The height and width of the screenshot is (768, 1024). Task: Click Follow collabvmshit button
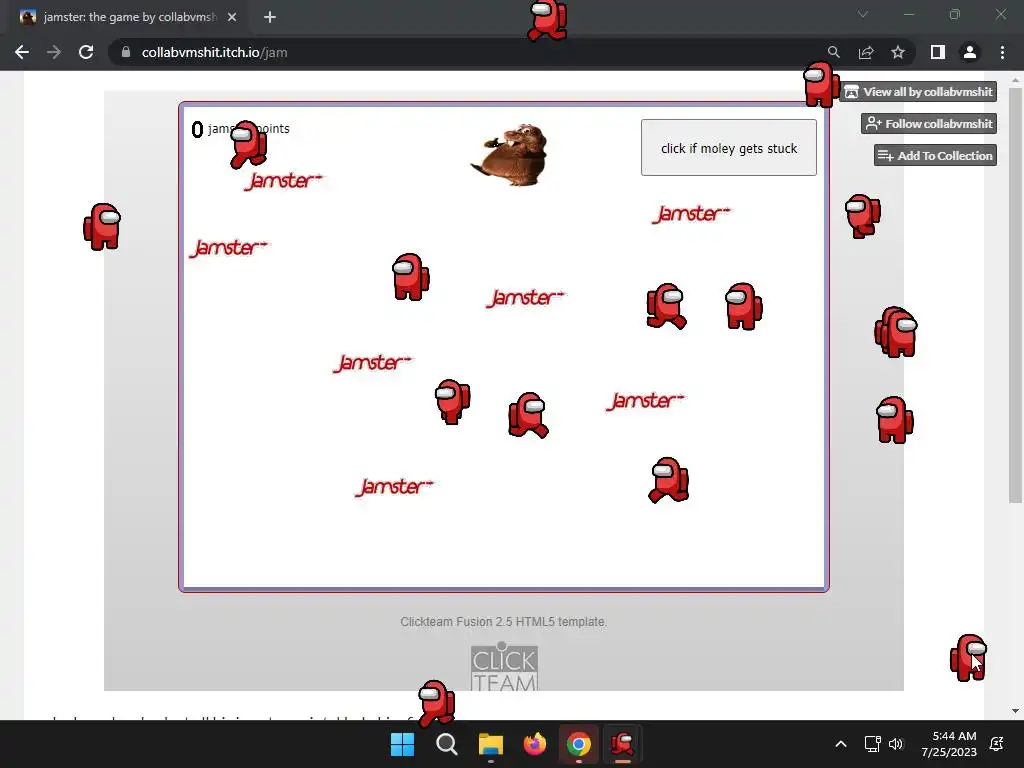coord(929,123)
